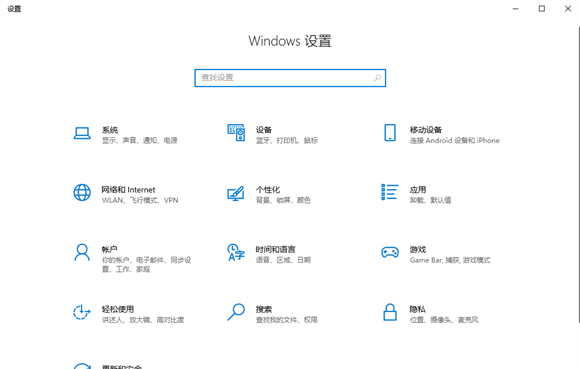The width and height of the screenshot is (580, 369).
Task: Click description 讲述人、放大镜、高对比度
Action: tap(143, 320)
